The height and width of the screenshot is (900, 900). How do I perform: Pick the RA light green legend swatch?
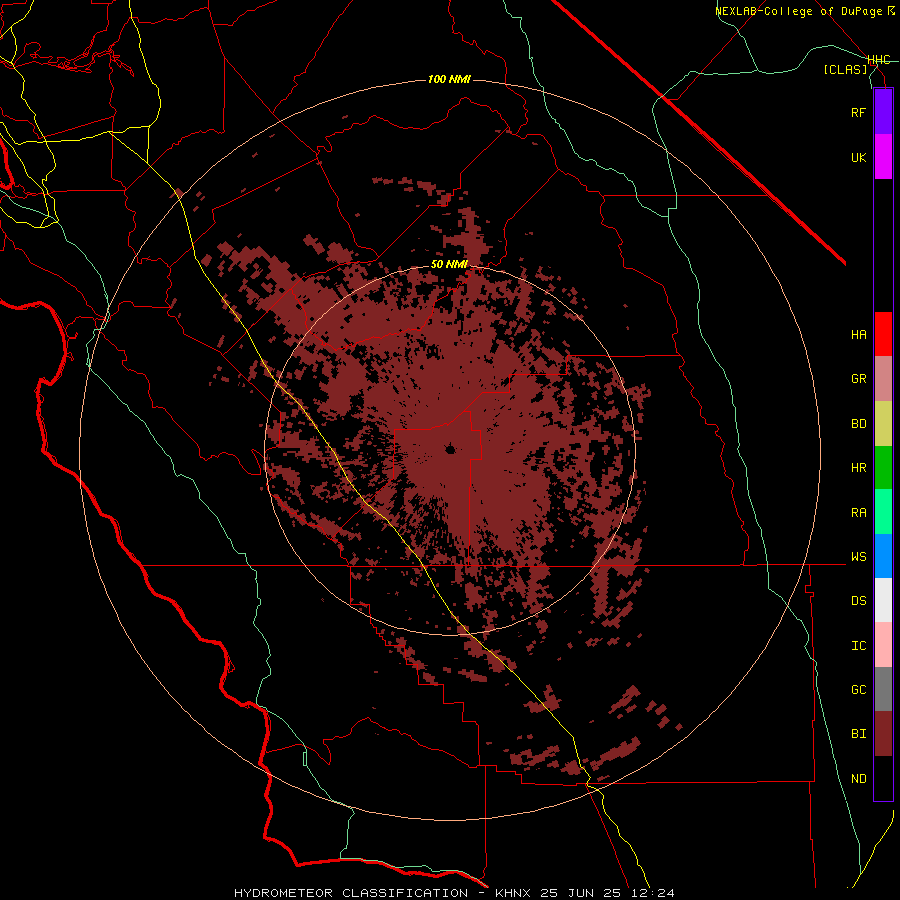[x=883, y=512]
